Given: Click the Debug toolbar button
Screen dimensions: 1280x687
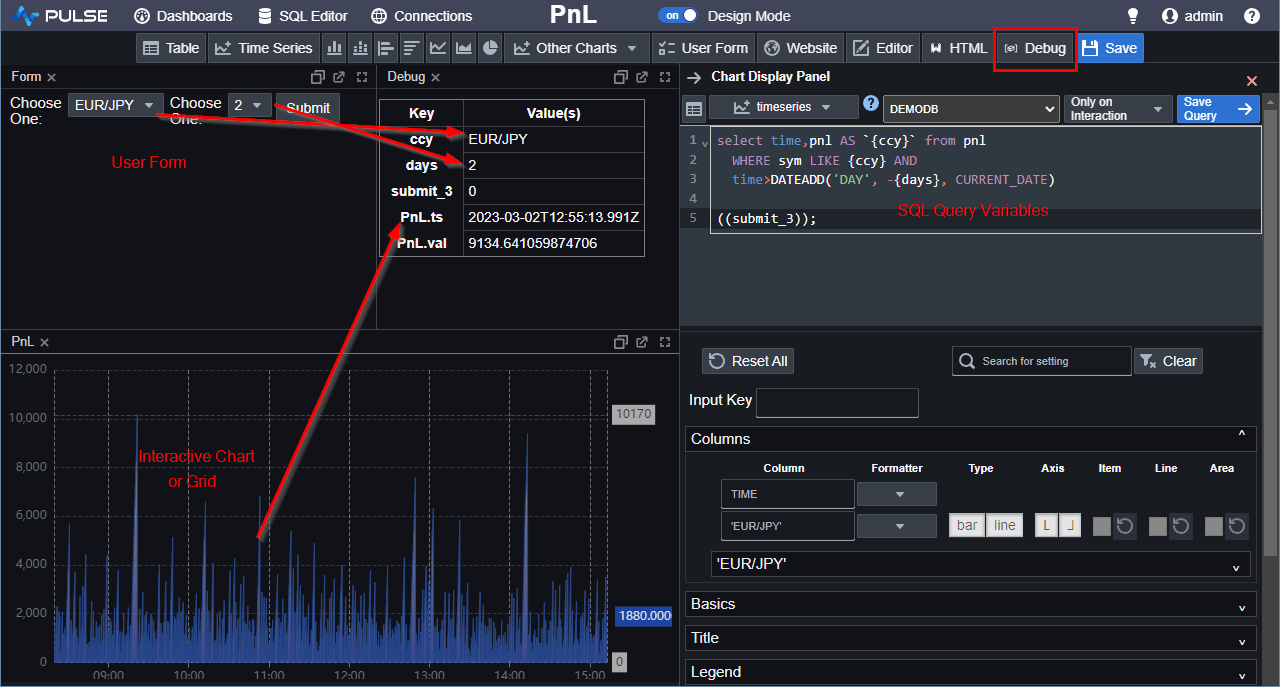Looking at the screenshot, I should click(x=1035, y=48).
